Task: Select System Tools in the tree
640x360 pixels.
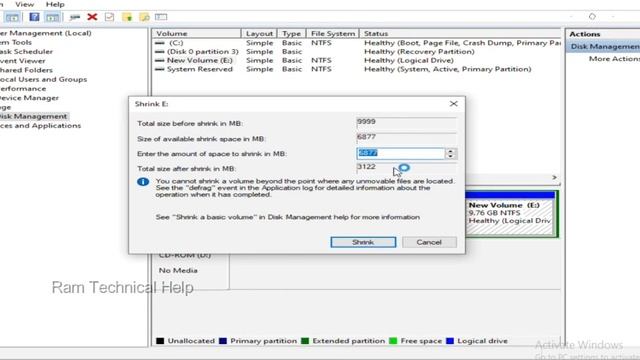Action: [16, 42]
